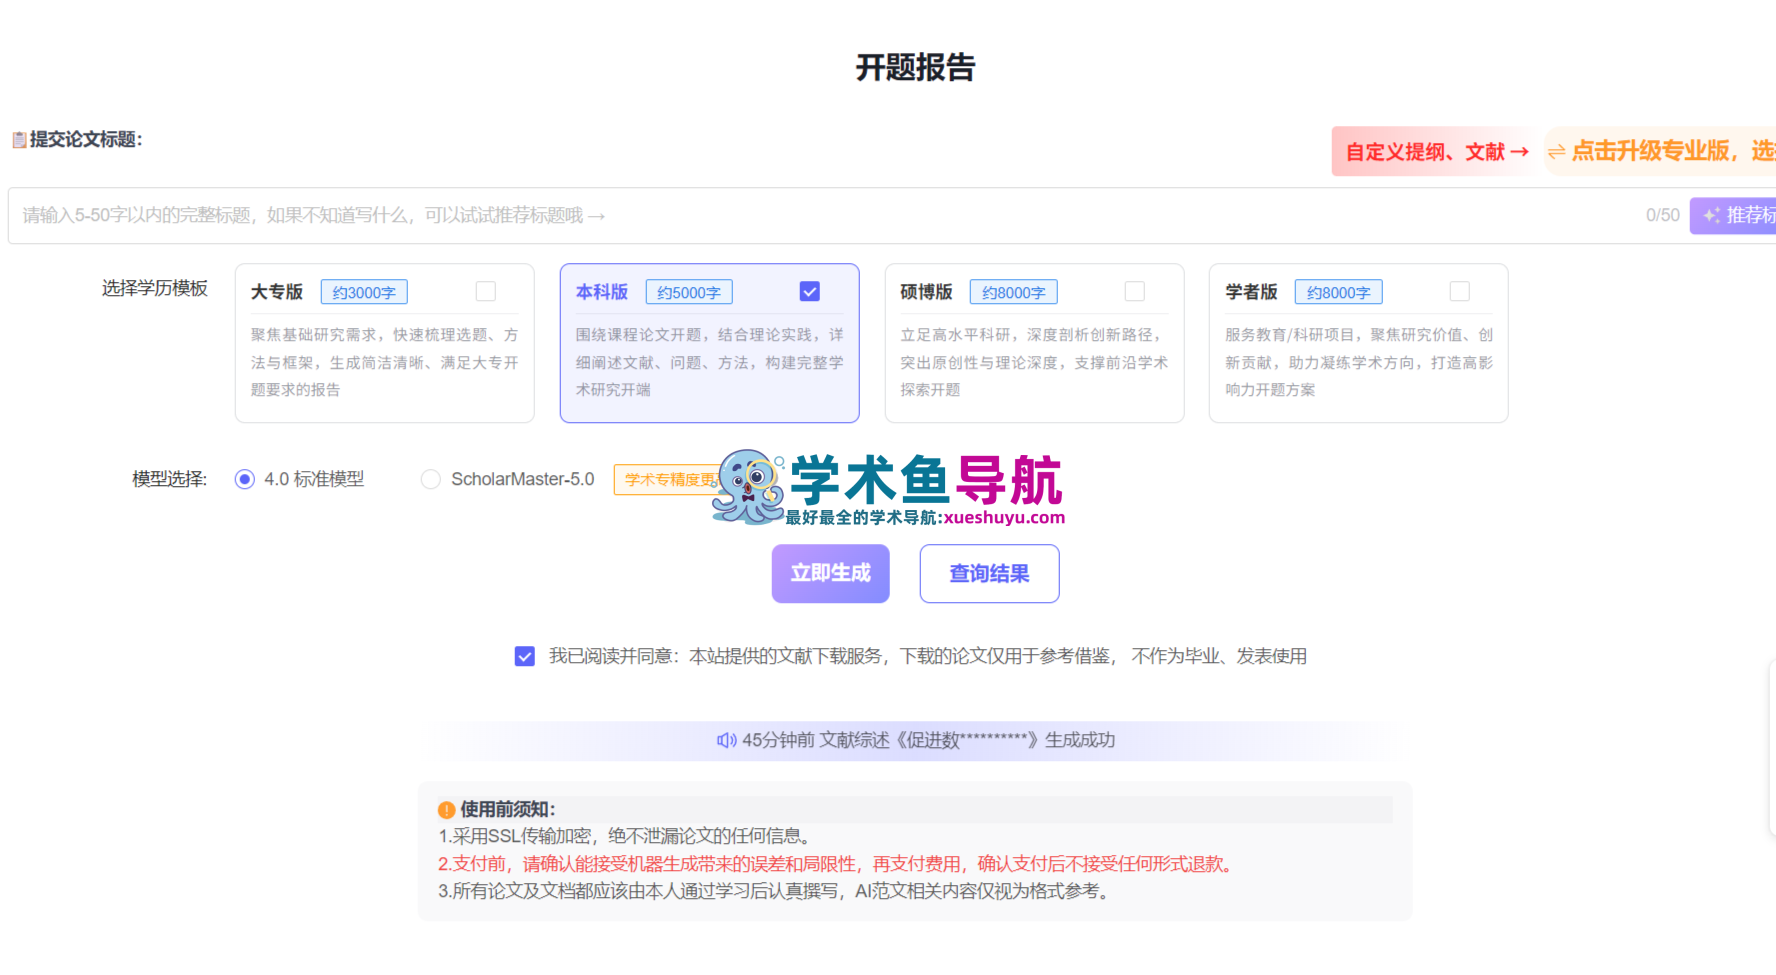
Task: Uncheck the 我已阅读并同意 agreement checkbox
Action: coord(524,656)
